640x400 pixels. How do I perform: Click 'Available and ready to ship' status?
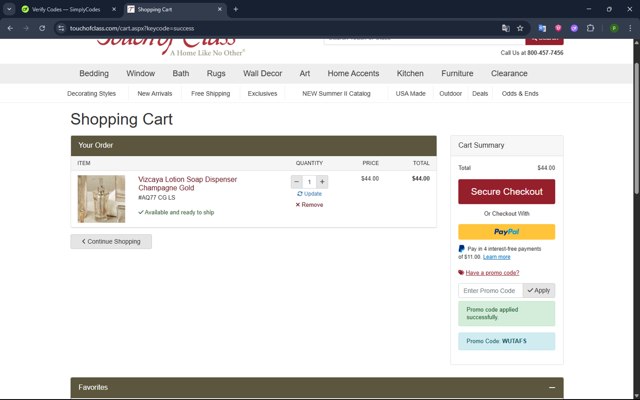[176, 212]
